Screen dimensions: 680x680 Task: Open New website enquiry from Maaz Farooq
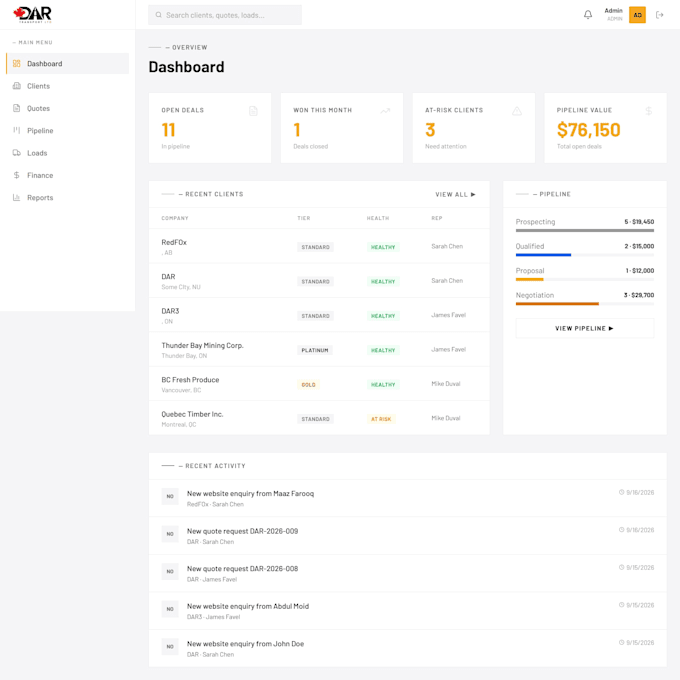tap(408, 498)
